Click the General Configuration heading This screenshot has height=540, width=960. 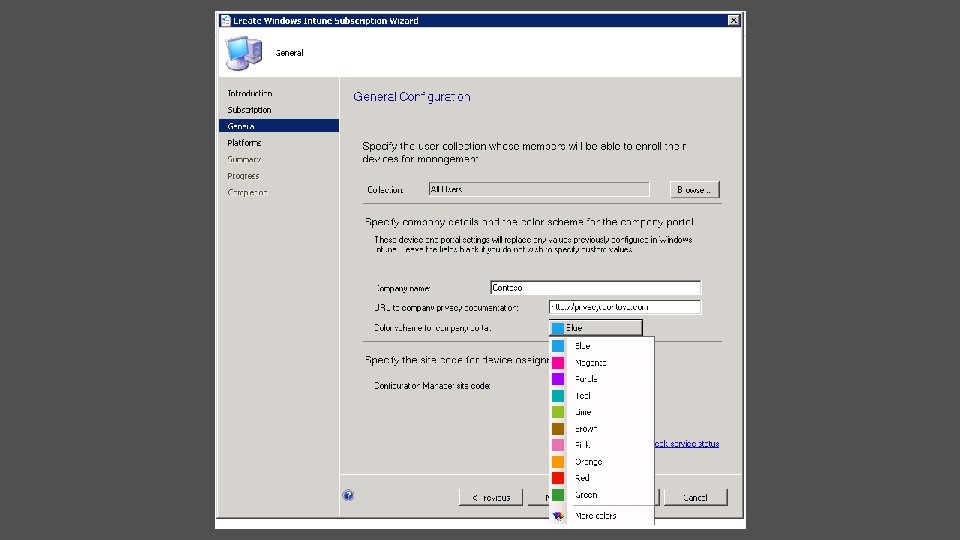(x=411, y=97)
